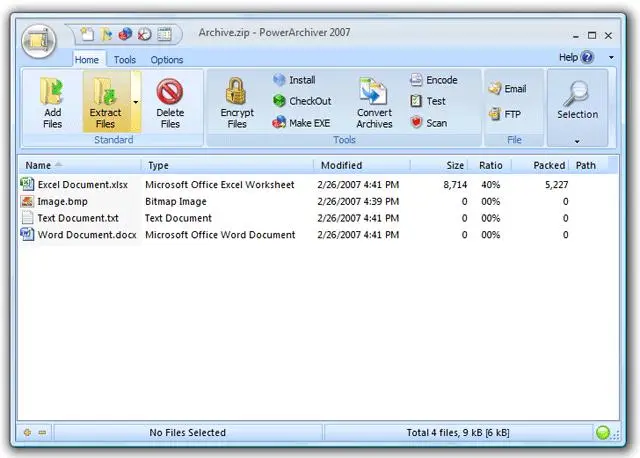This screenshot has width=640, height=458.
Task: Expand the arrow next to Help
Action: coord(611,58)
